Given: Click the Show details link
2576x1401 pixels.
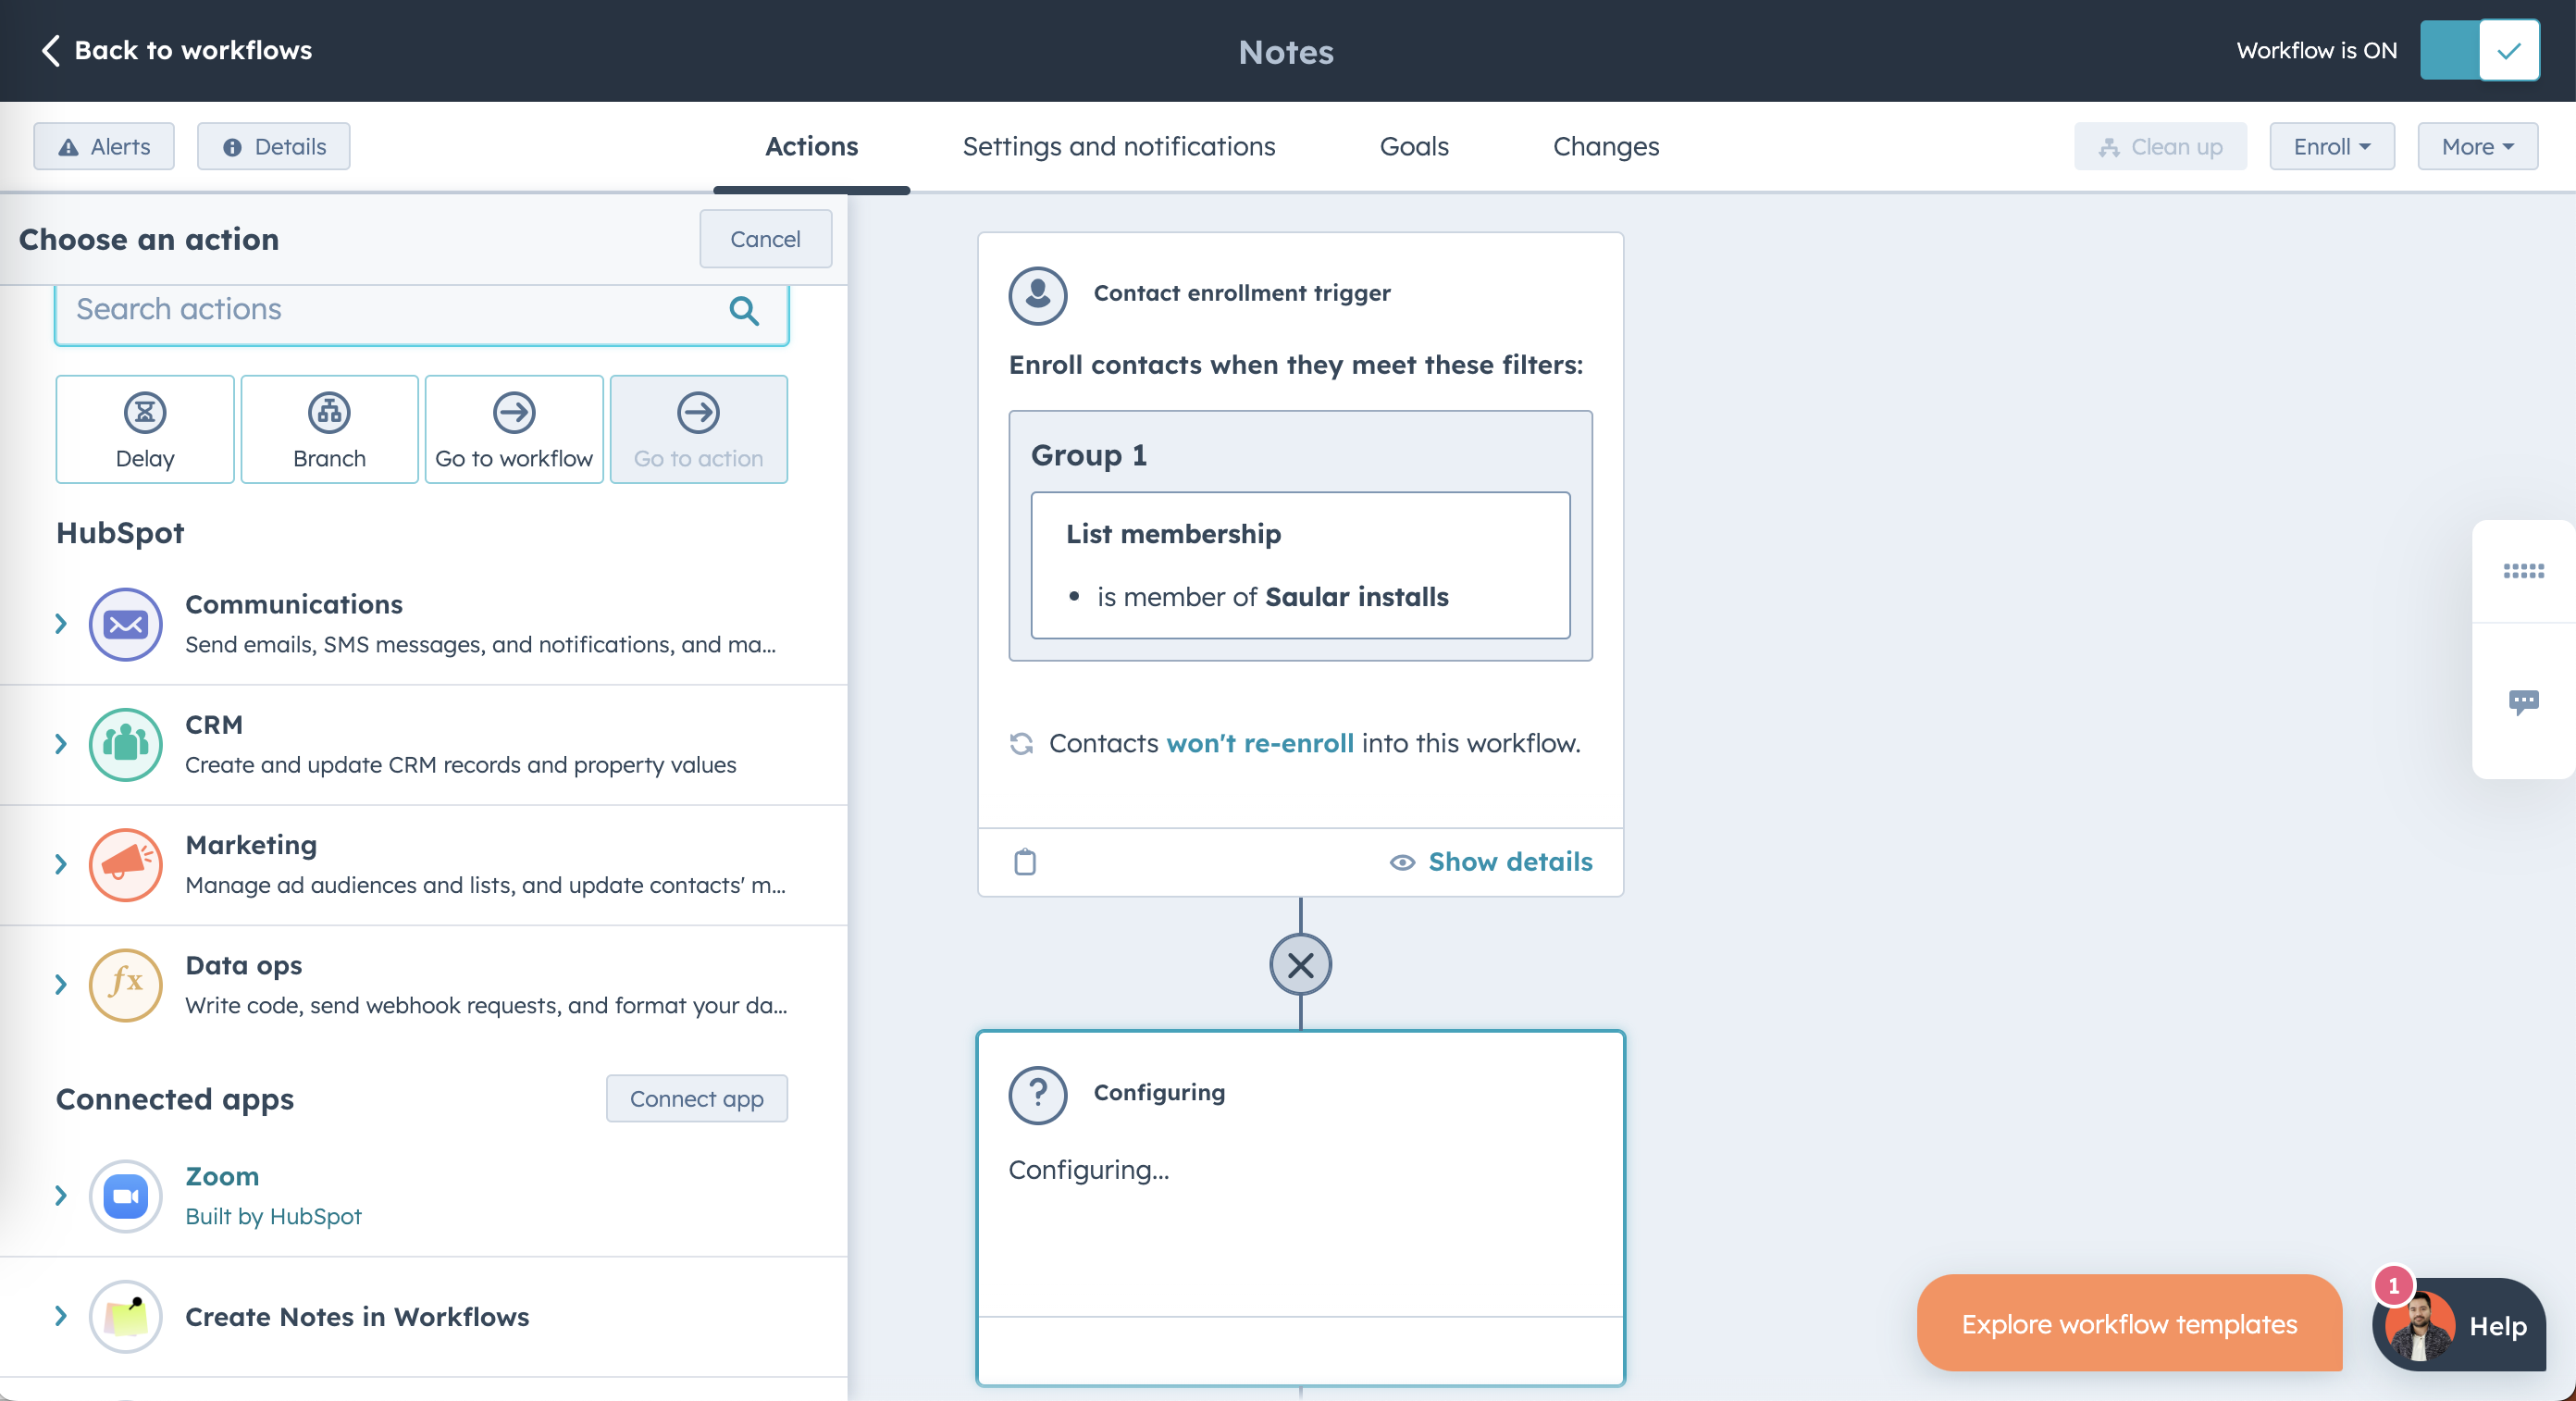Looking at the screenshot, I should [1510, 862].
